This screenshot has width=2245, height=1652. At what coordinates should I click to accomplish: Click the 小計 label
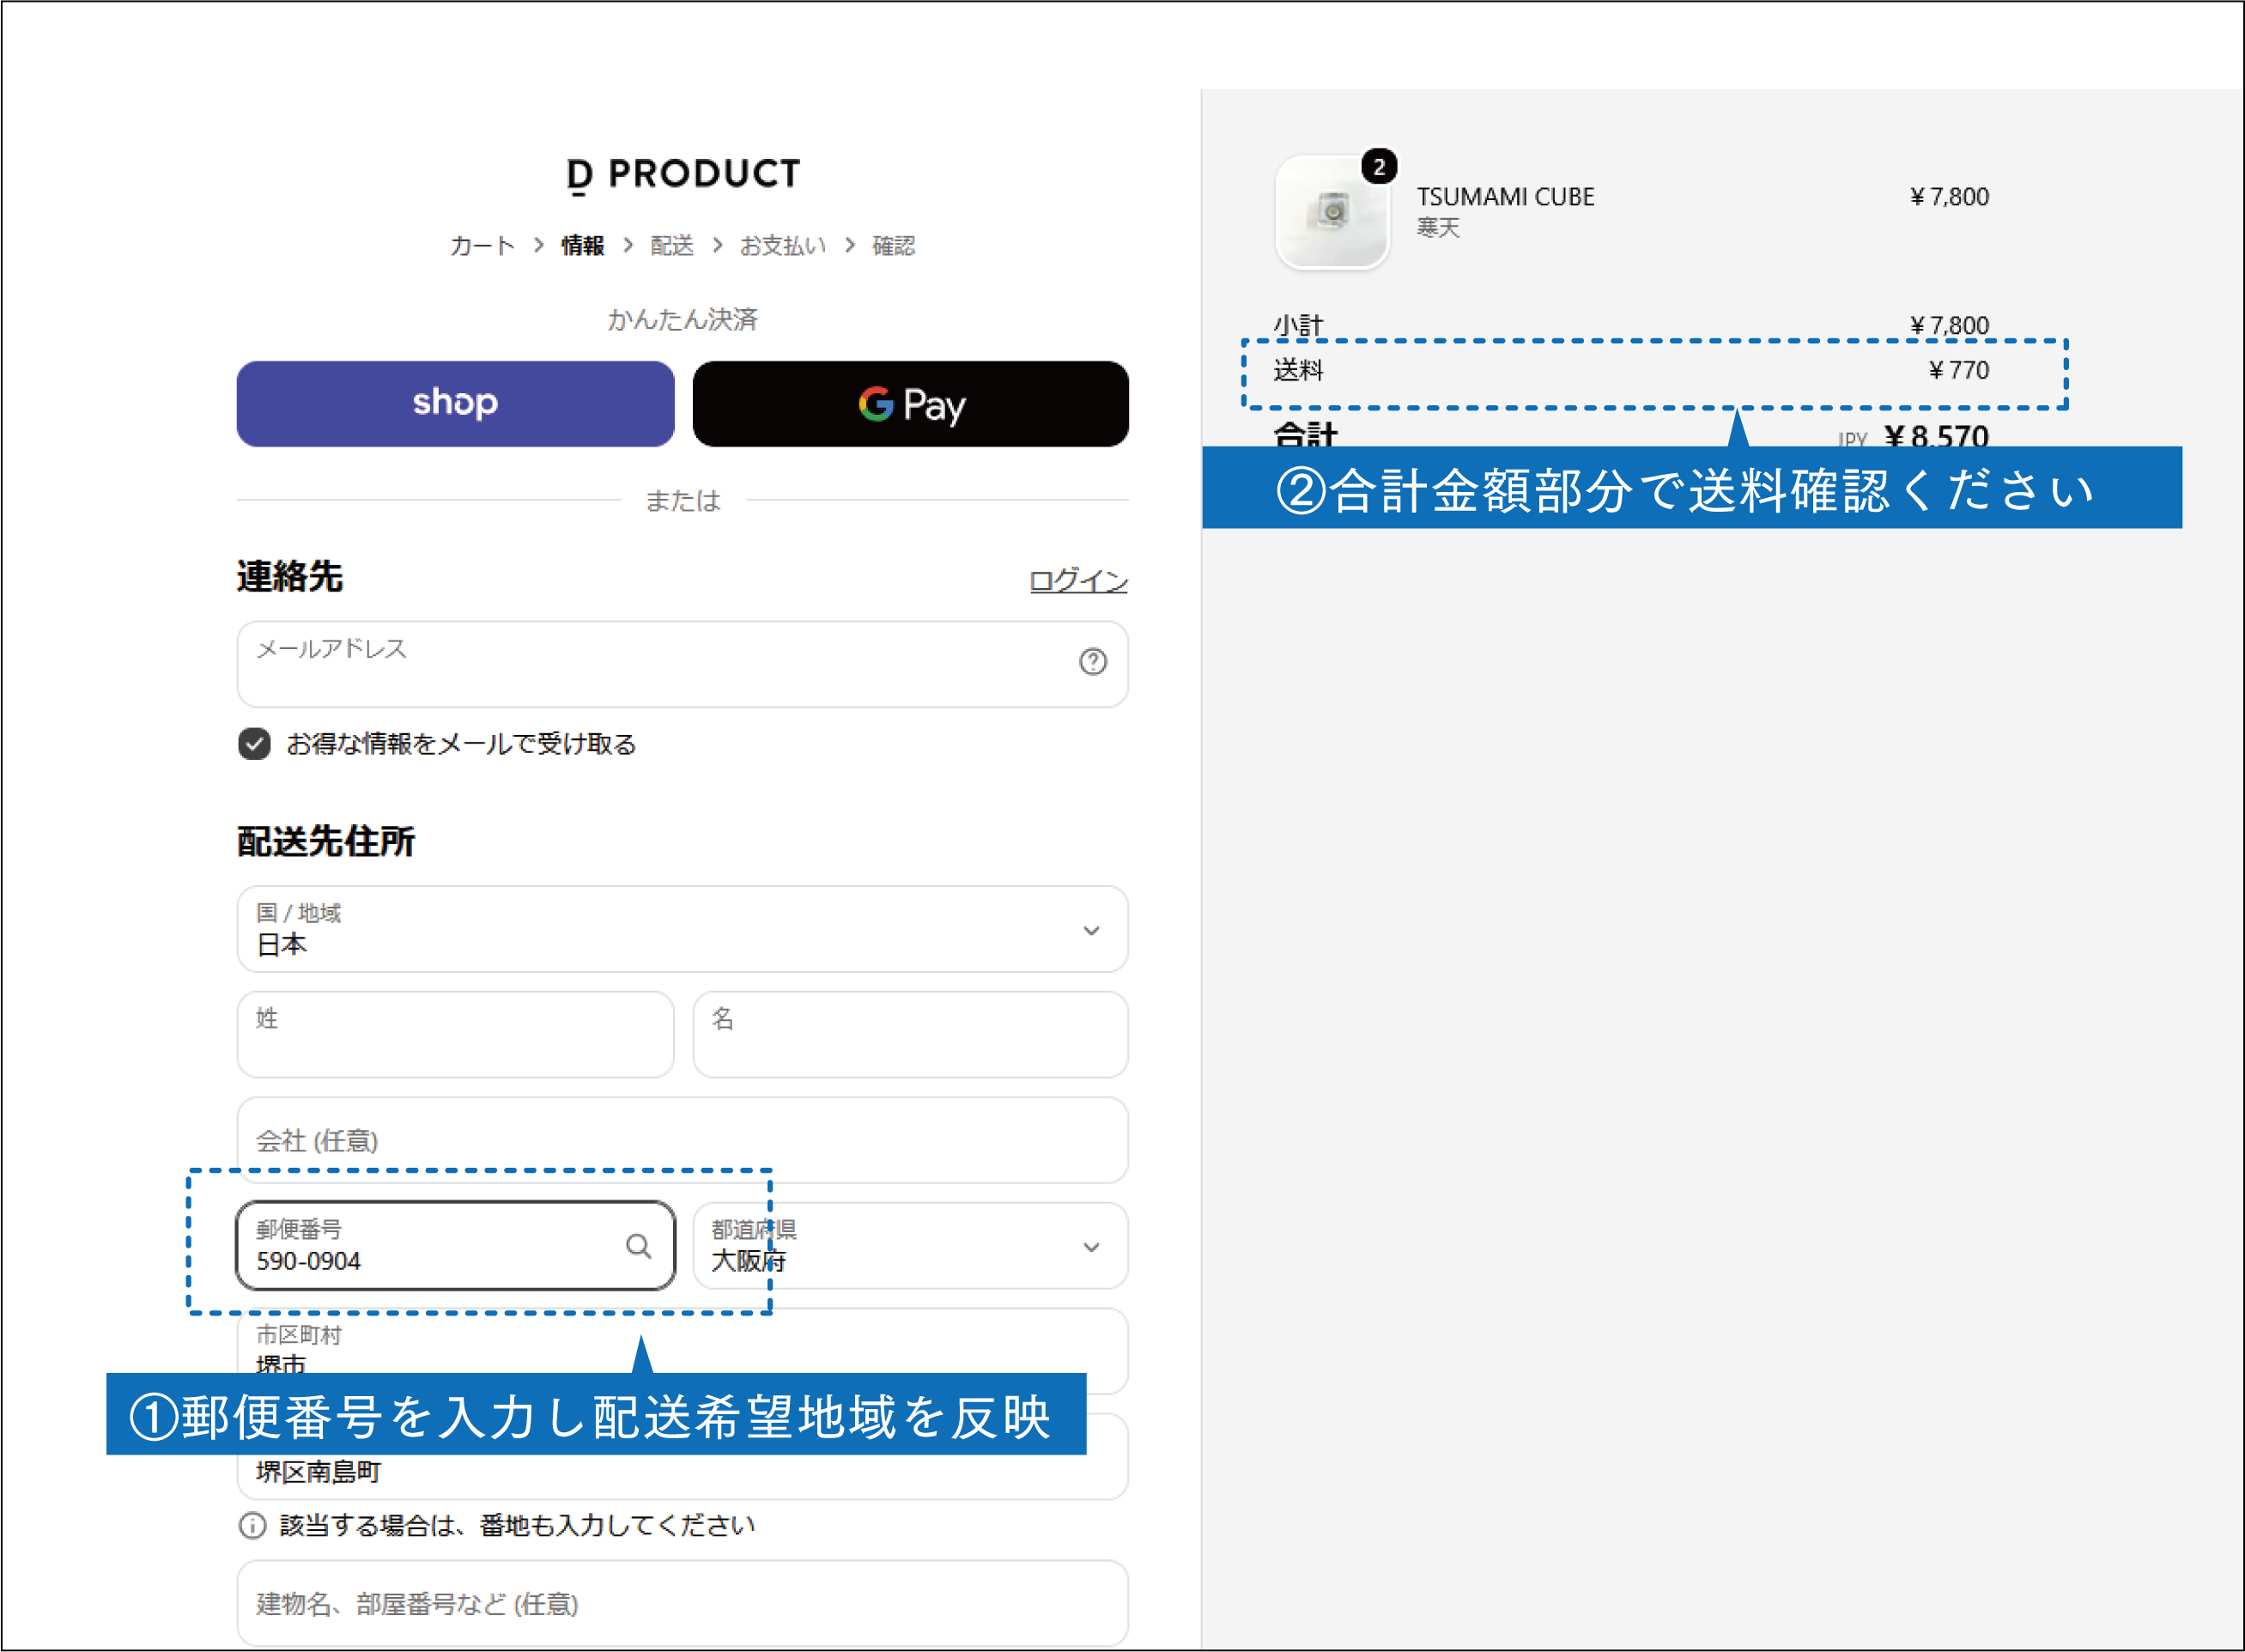(x=1298, y=326)
